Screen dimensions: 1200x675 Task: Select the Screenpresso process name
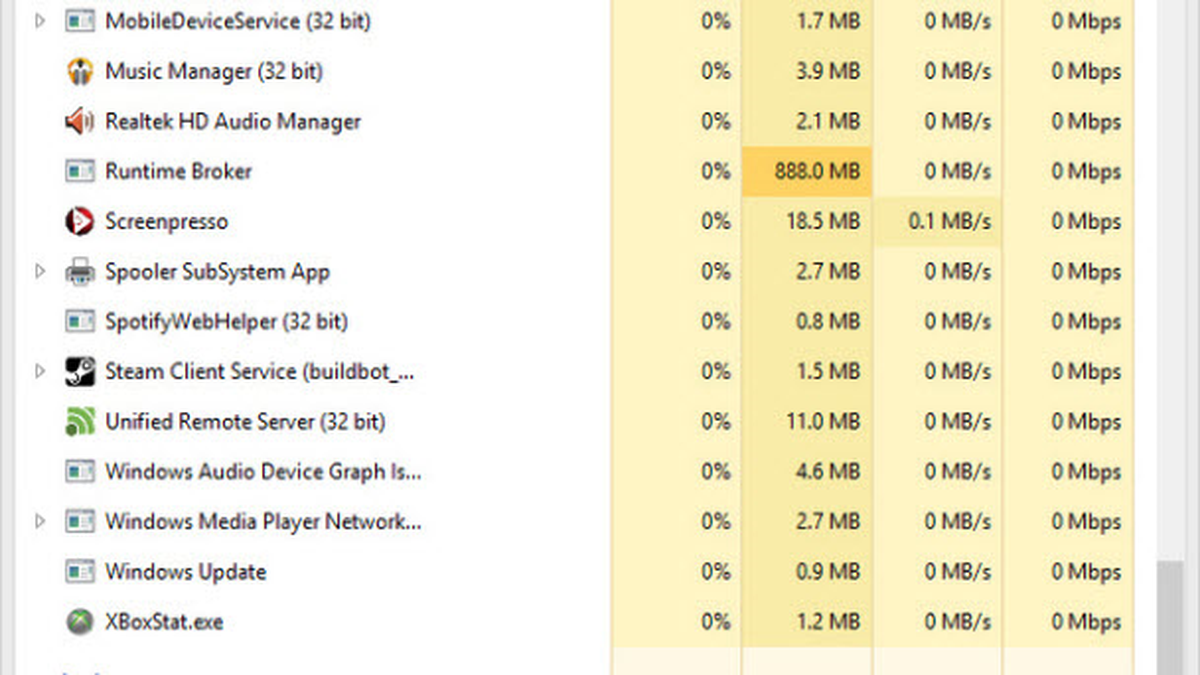click(x=167, y=221)
